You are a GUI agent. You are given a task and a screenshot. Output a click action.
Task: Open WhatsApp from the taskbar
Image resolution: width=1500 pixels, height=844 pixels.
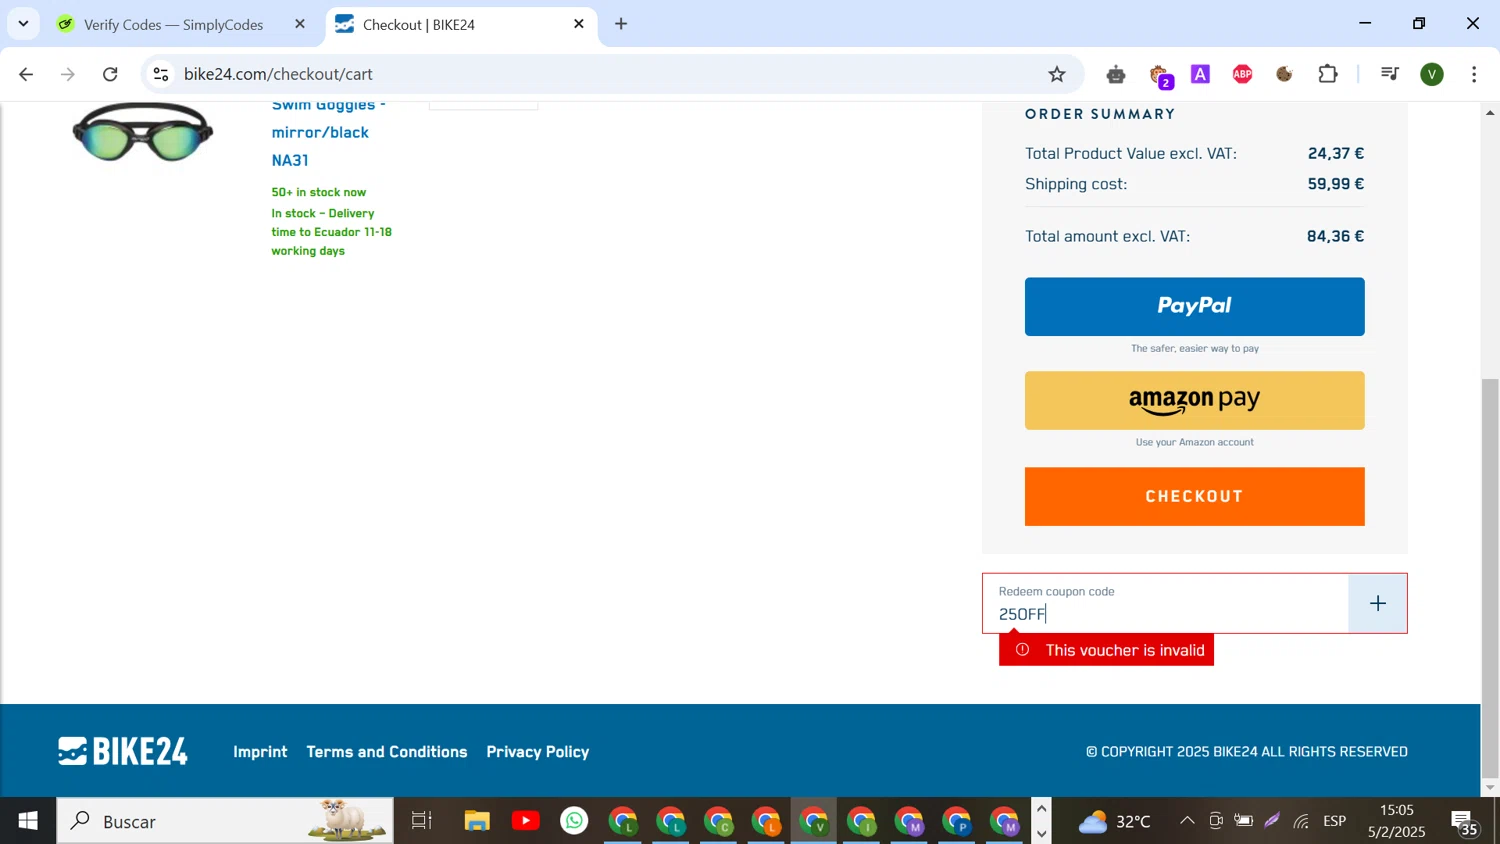tap(574, 821)
